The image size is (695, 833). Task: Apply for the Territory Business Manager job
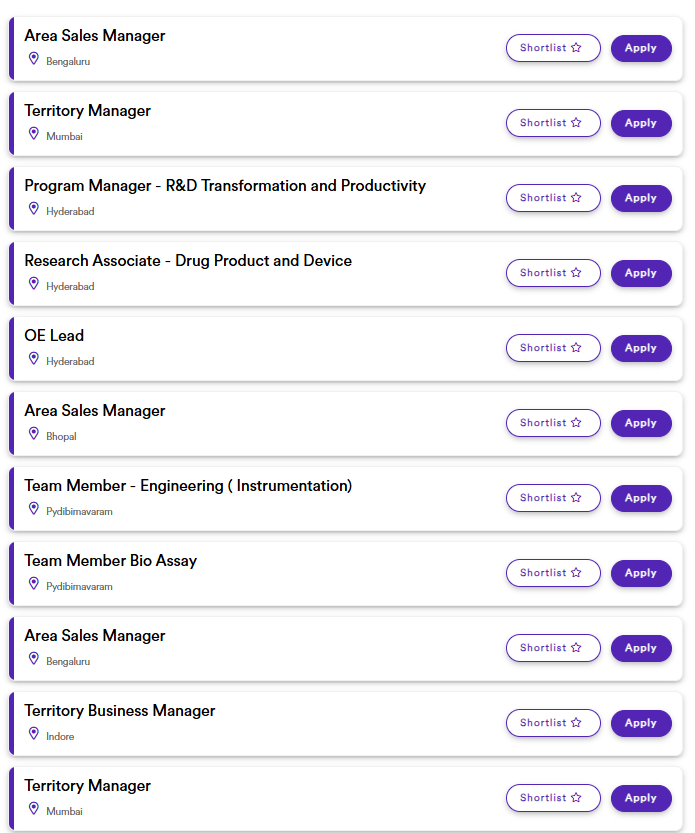(x=641, y=723)
